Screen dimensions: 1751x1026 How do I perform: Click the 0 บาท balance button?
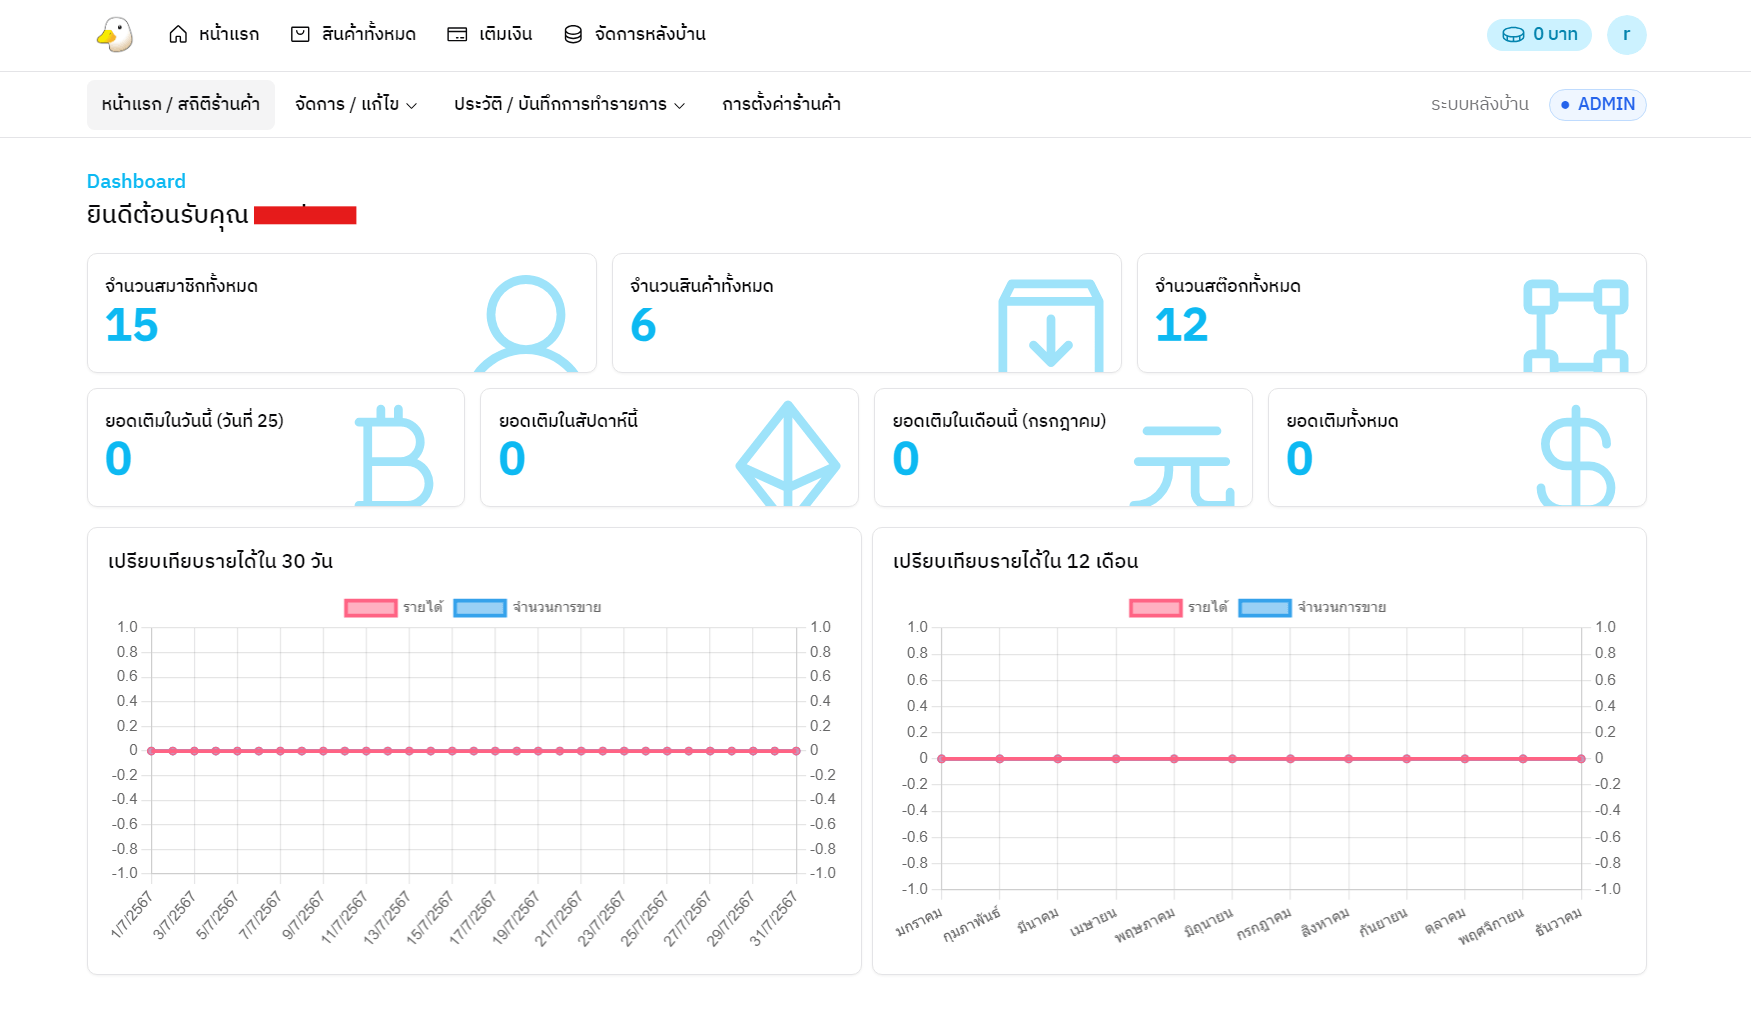[1539, 35]
